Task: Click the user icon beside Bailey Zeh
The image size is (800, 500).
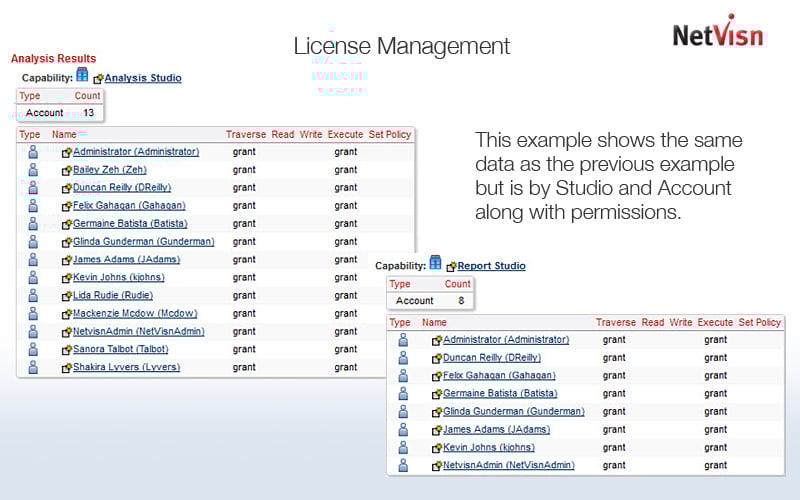Action: [32, 170]
